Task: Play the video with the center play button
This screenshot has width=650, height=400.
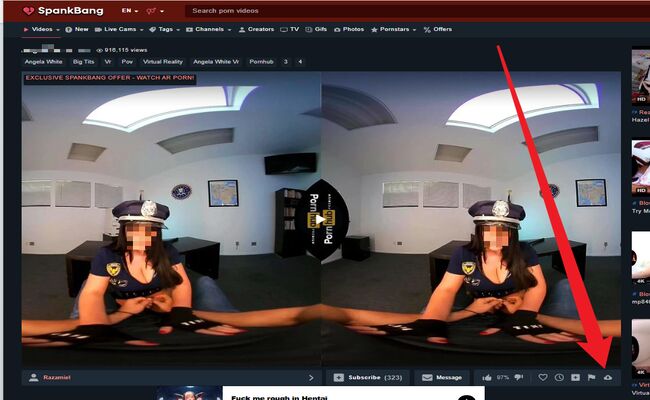Action: [321, 219]
